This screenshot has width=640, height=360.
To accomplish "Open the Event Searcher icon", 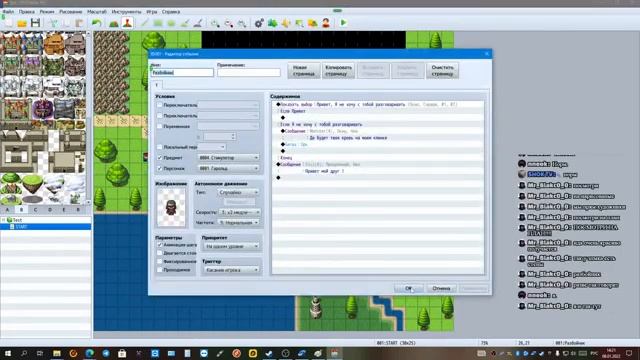I will (x=299, y=23).
